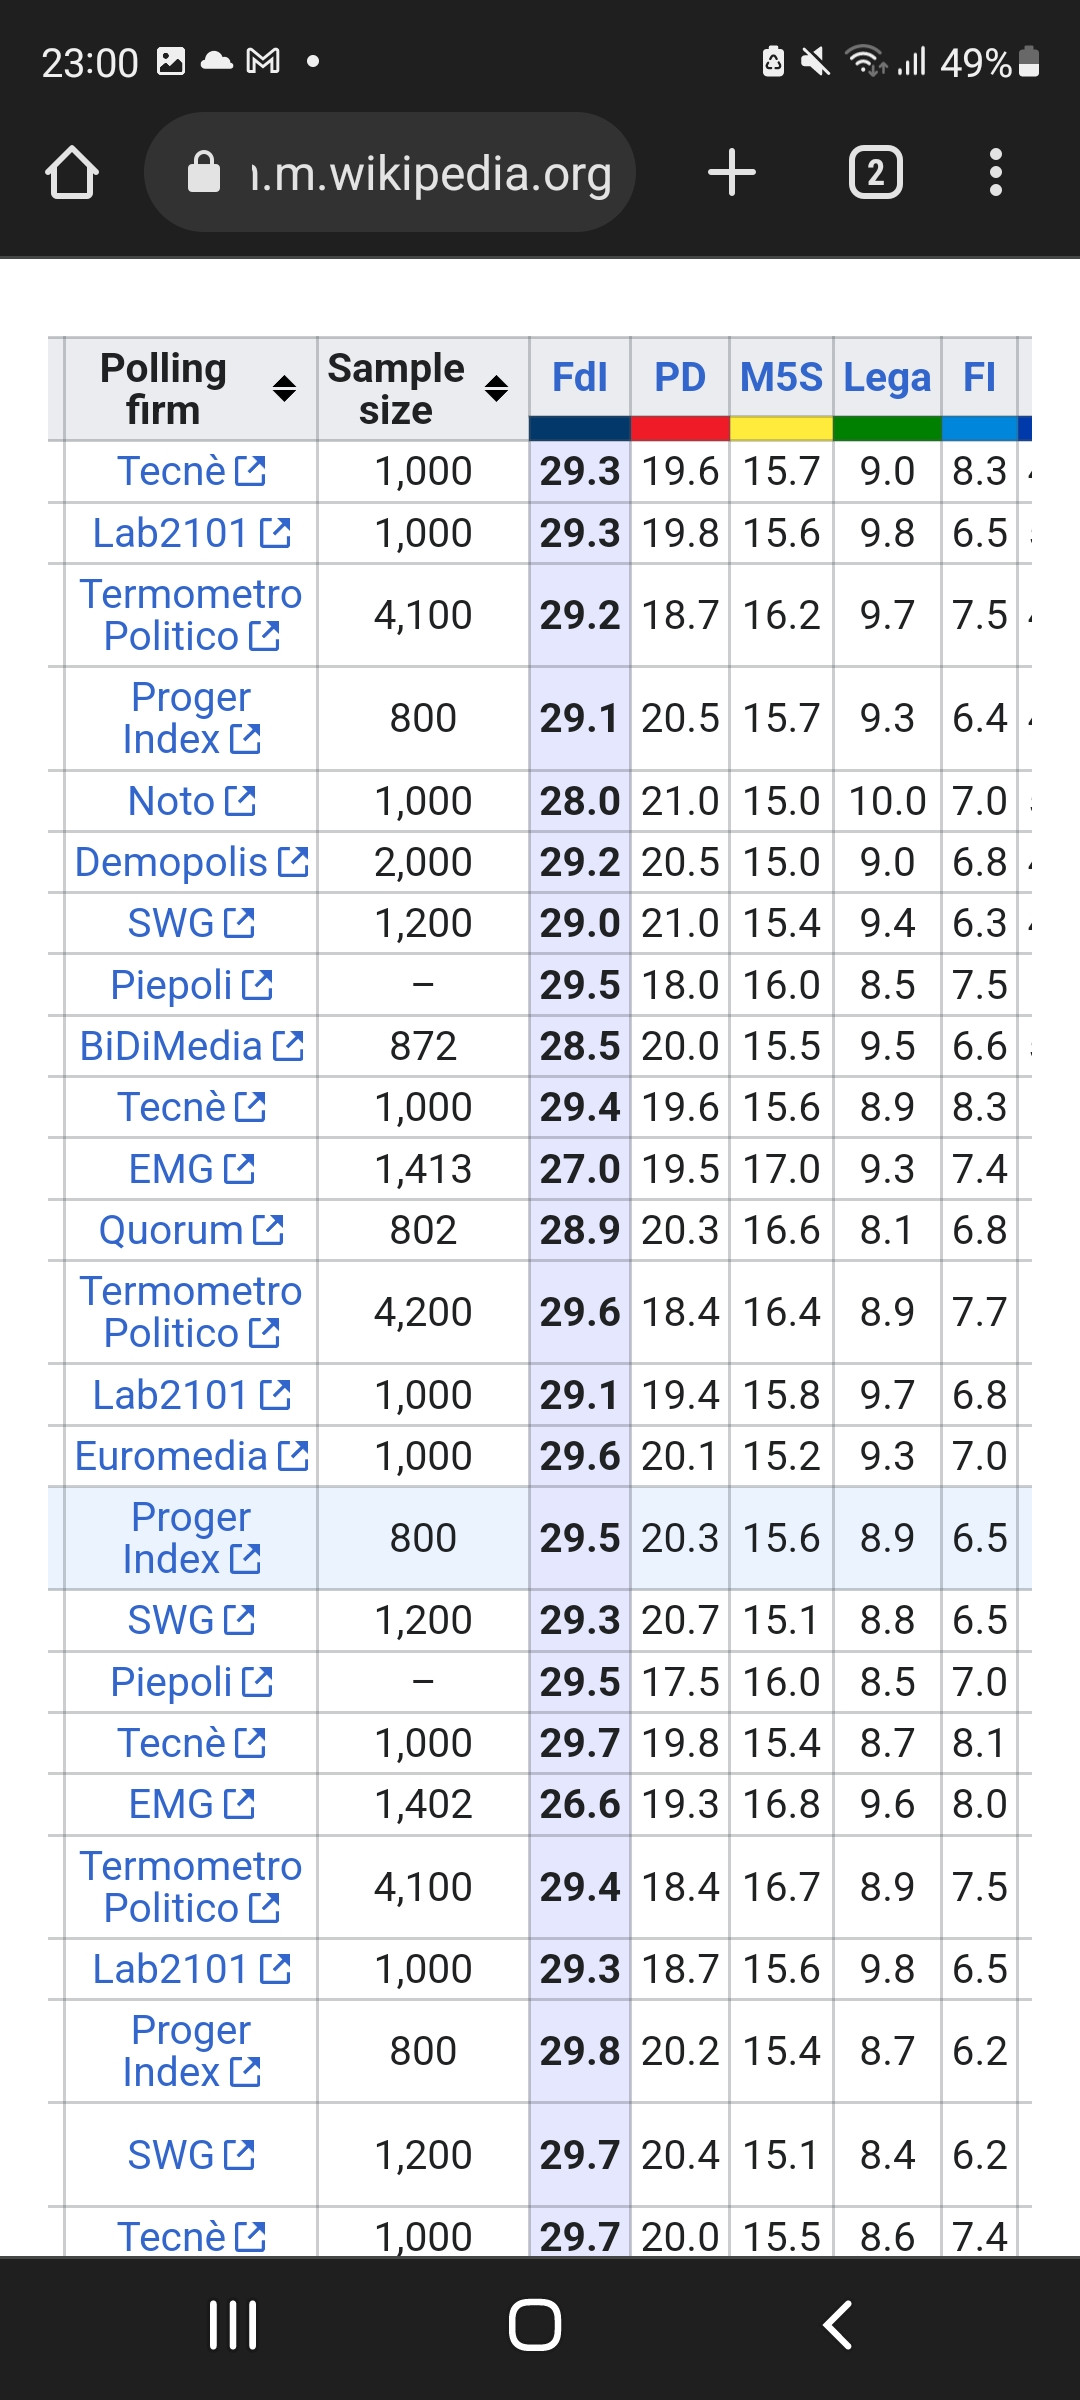Viewport: 1080px width, 2400px height.
Task: Tap the browser home icon
Action: point(72,172)
